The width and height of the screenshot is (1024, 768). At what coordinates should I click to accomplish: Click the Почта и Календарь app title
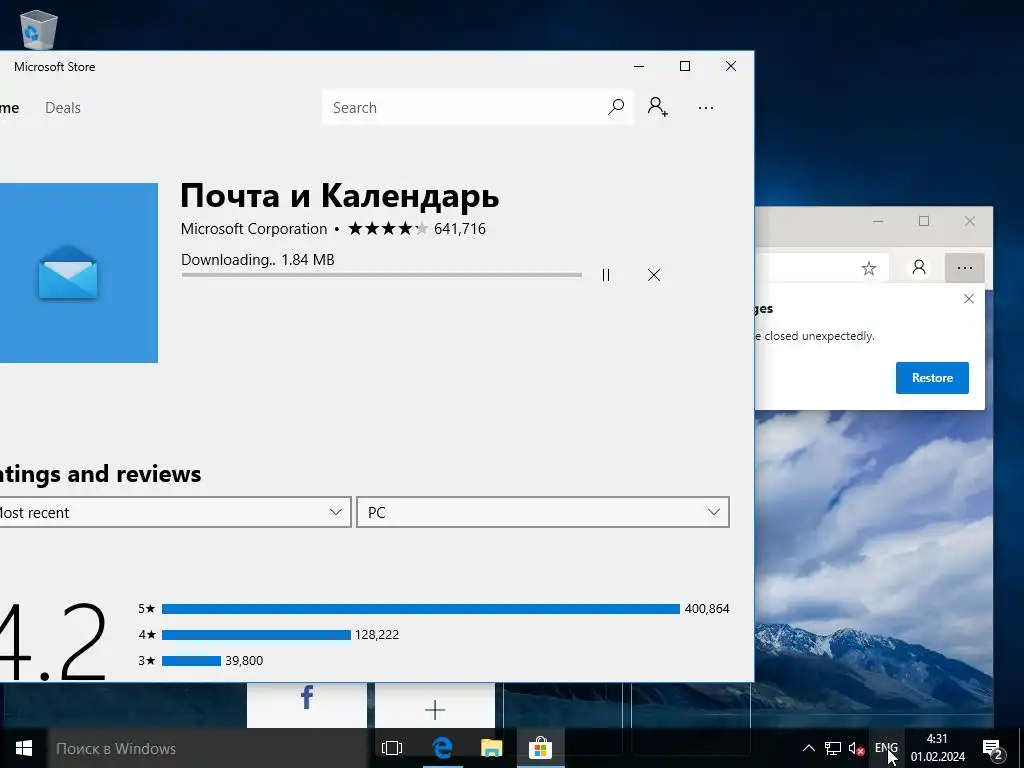point(340,197)
